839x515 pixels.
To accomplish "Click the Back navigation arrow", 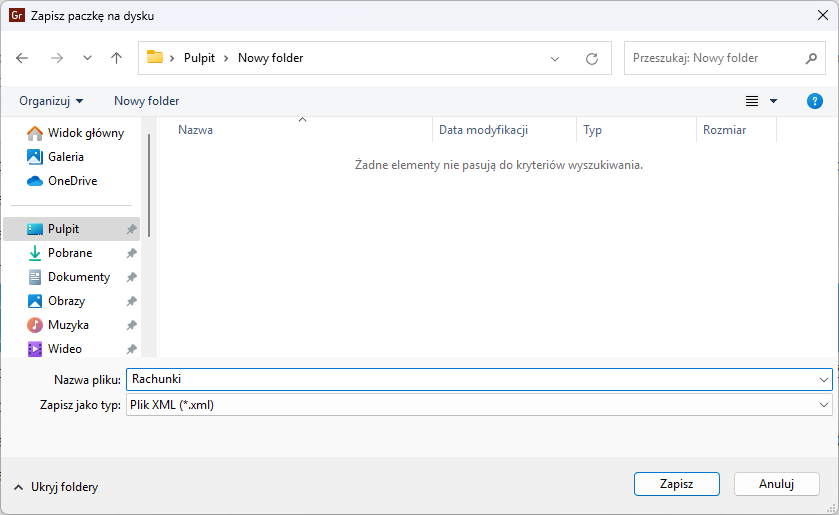I will coord(22,58).
